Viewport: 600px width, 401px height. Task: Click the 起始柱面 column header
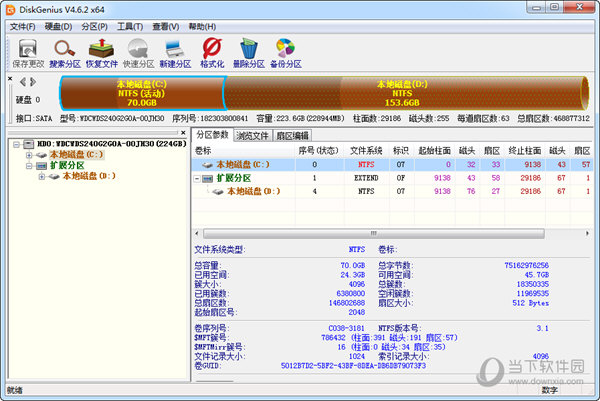pos(434,151)
